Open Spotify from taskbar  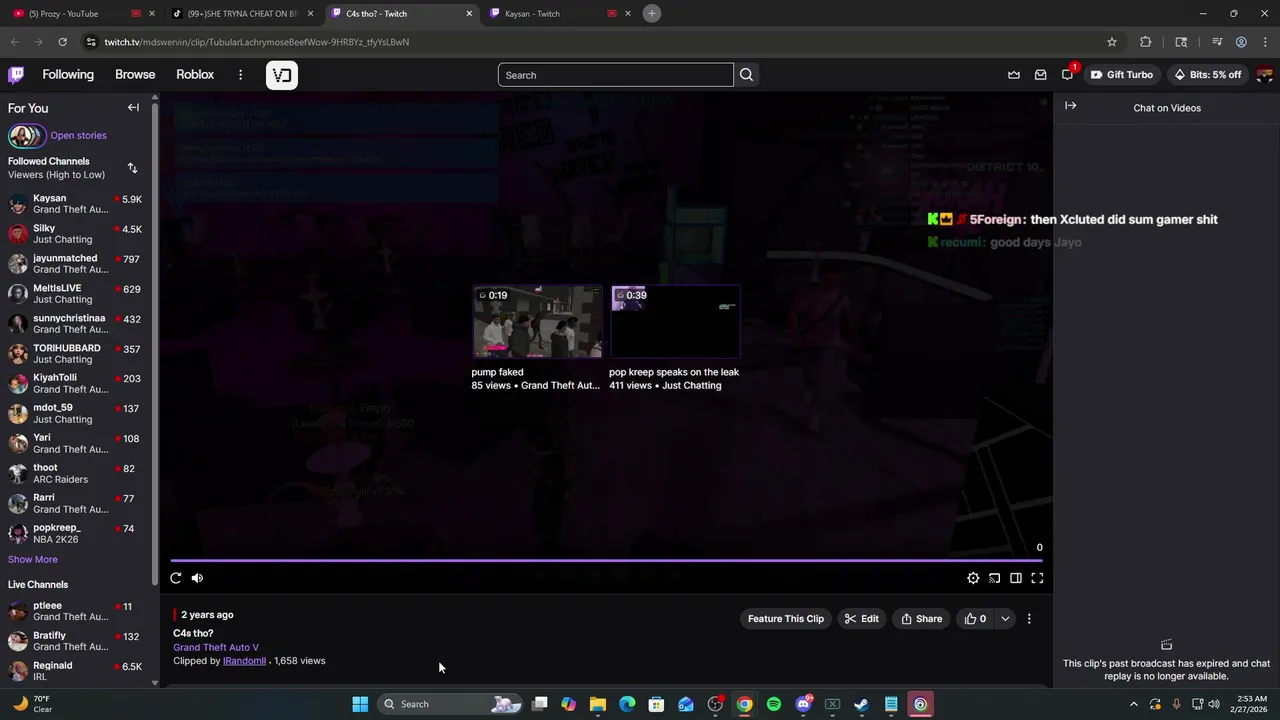774,704
